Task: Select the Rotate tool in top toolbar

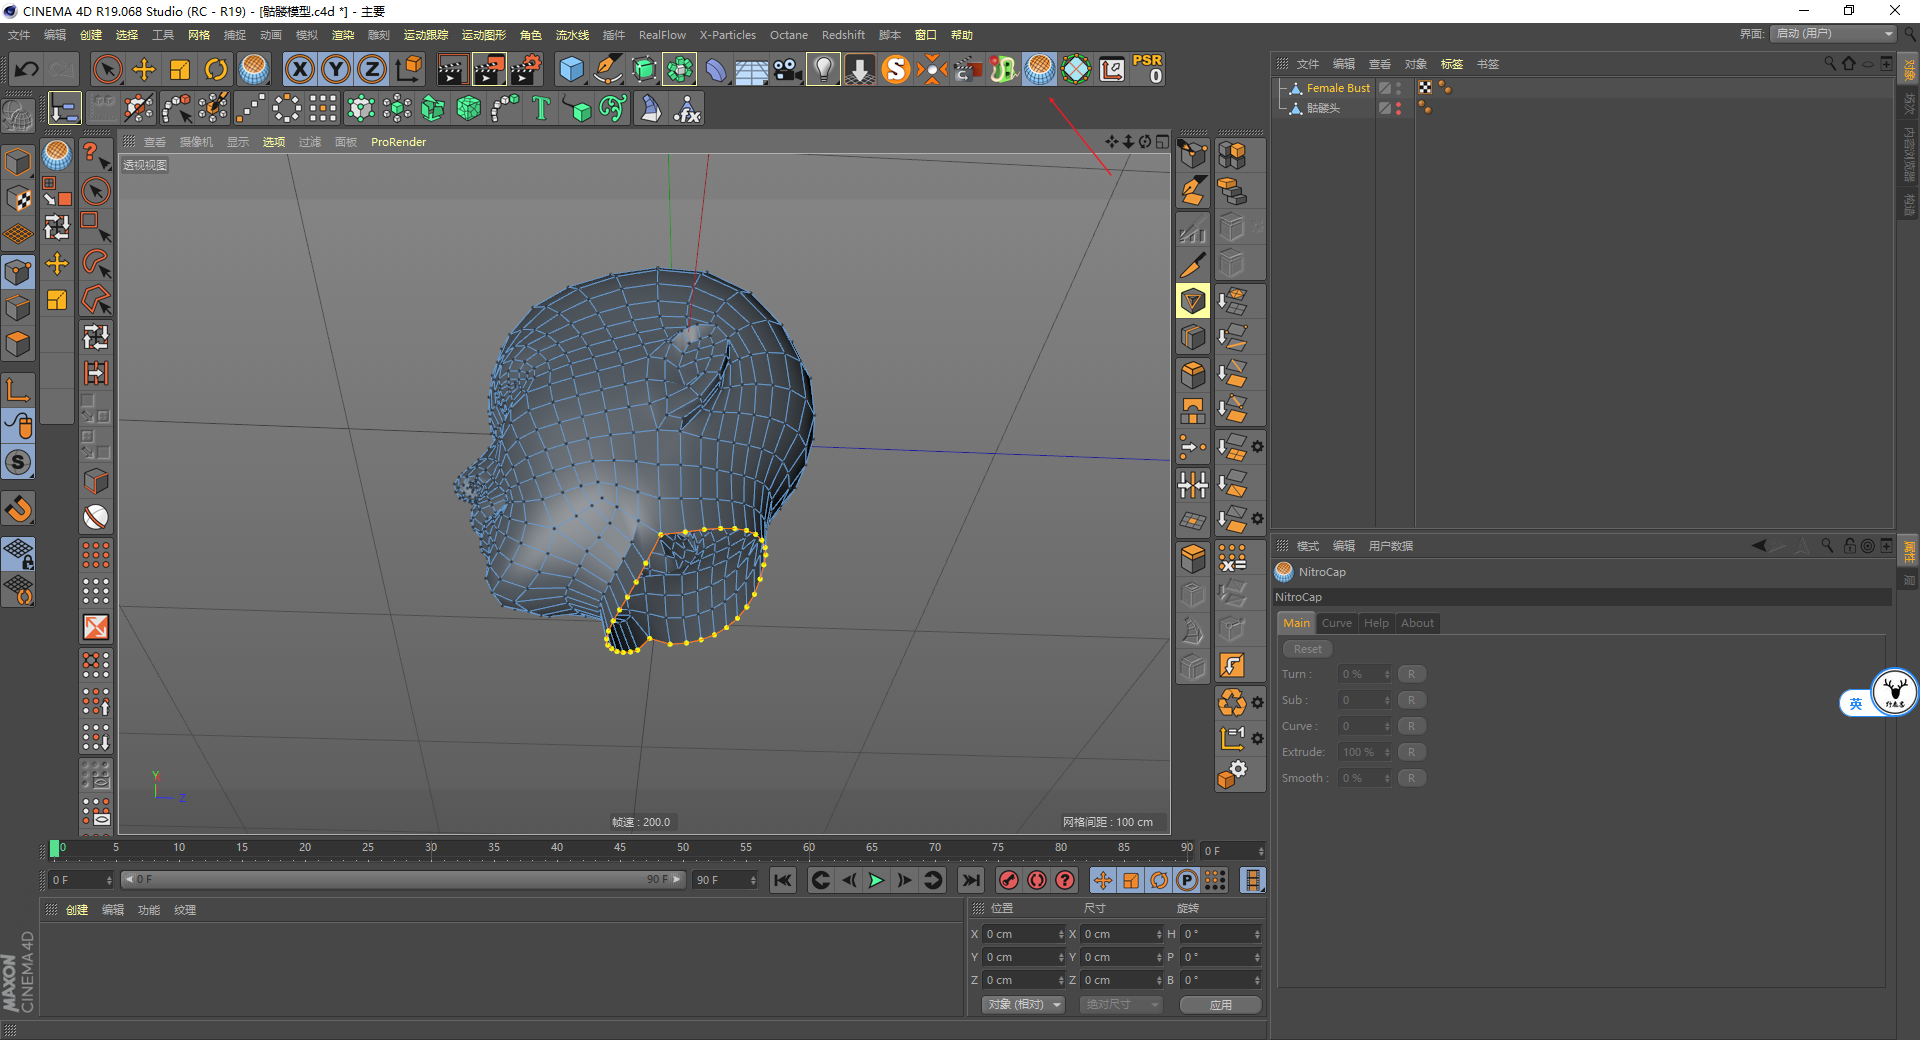Action: (x=216, y=69)
